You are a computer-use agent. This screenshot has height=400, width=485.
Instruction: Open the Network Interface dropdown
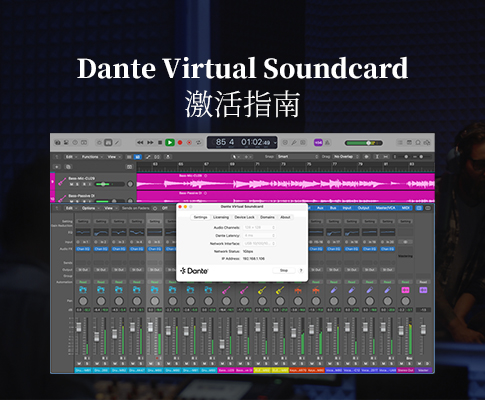[x=259, y=243]
